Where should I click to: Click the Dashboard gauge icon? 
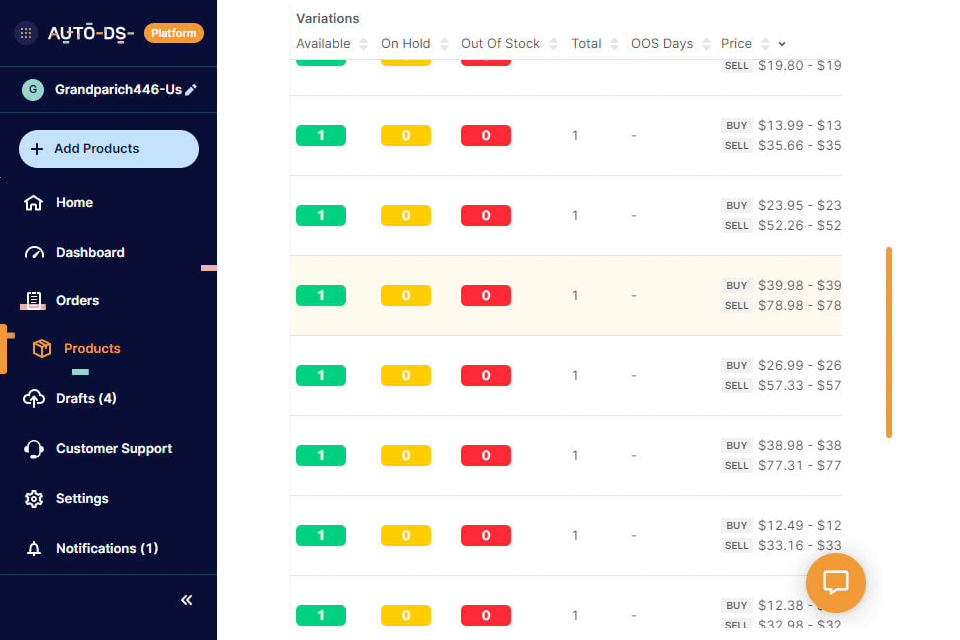[34, 252]
